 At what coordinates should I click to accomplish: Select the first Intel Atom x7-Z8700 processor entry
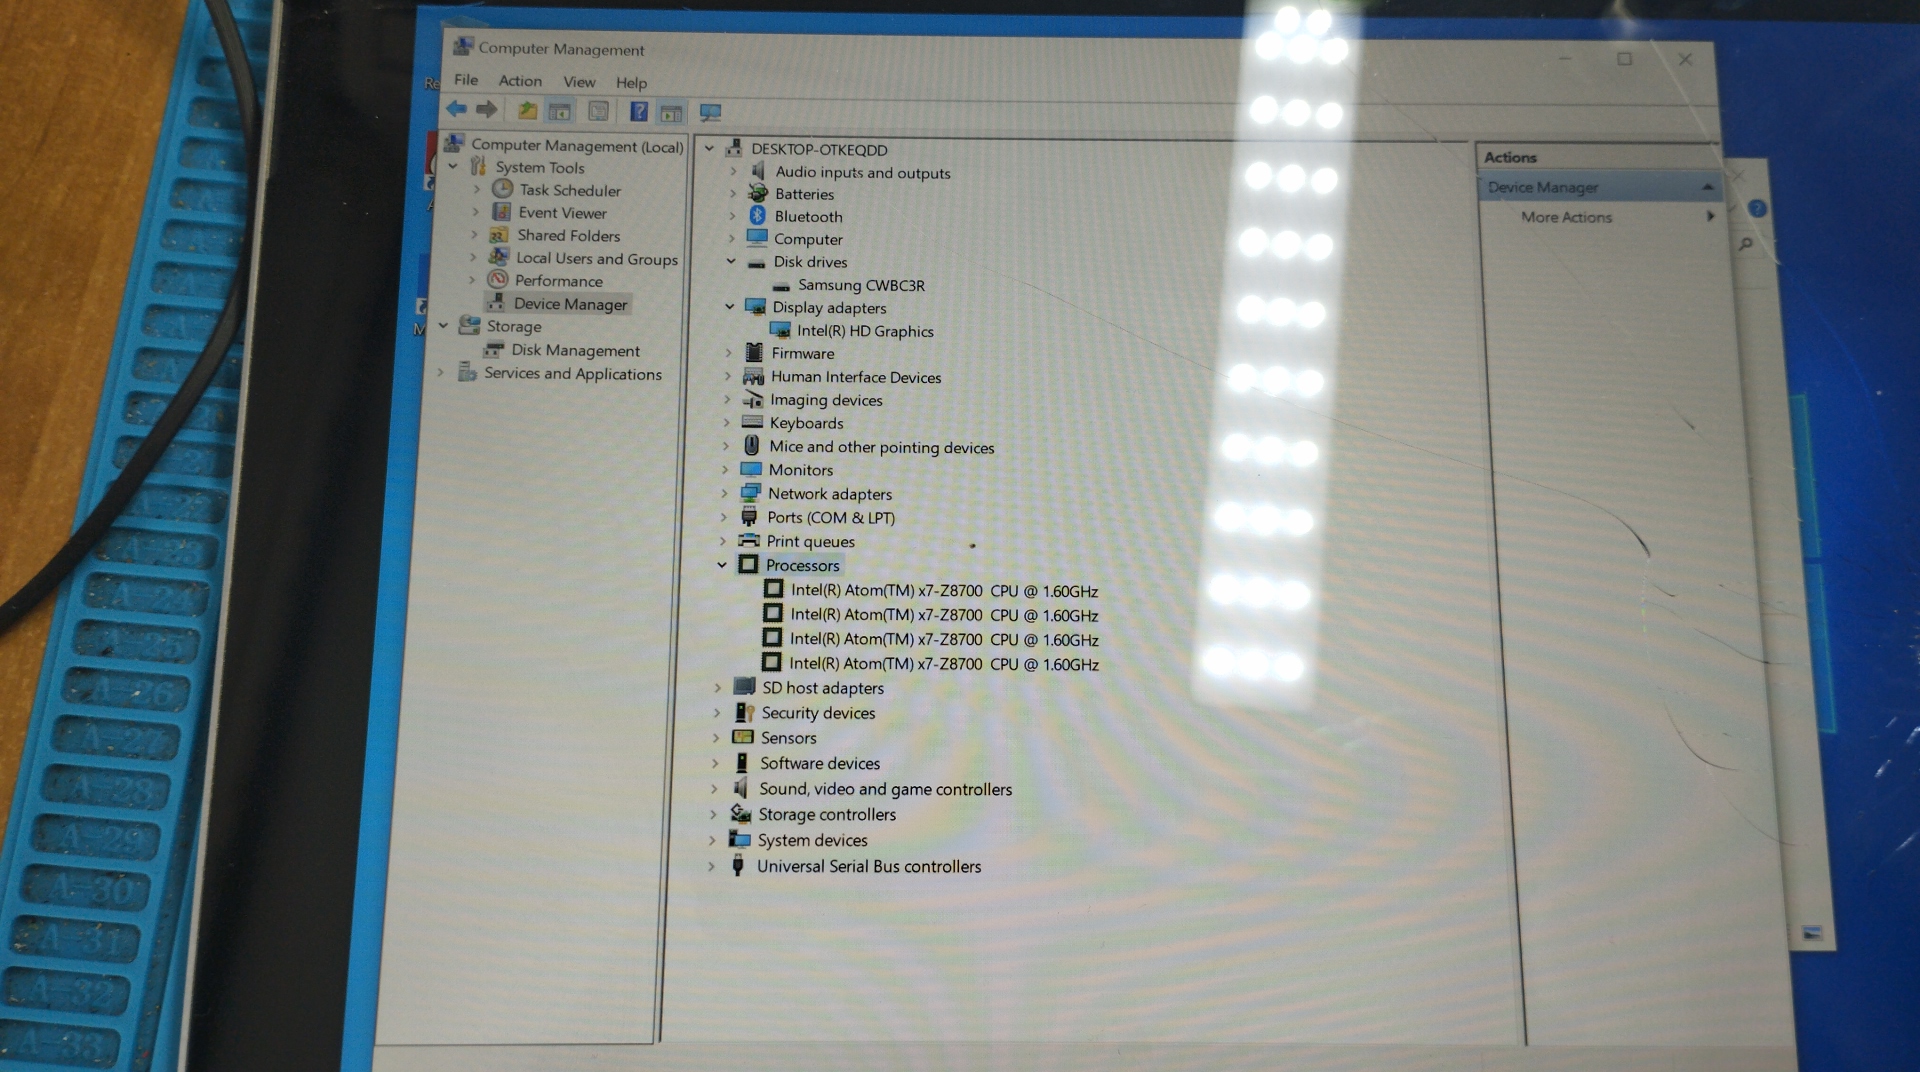[944, 591]
